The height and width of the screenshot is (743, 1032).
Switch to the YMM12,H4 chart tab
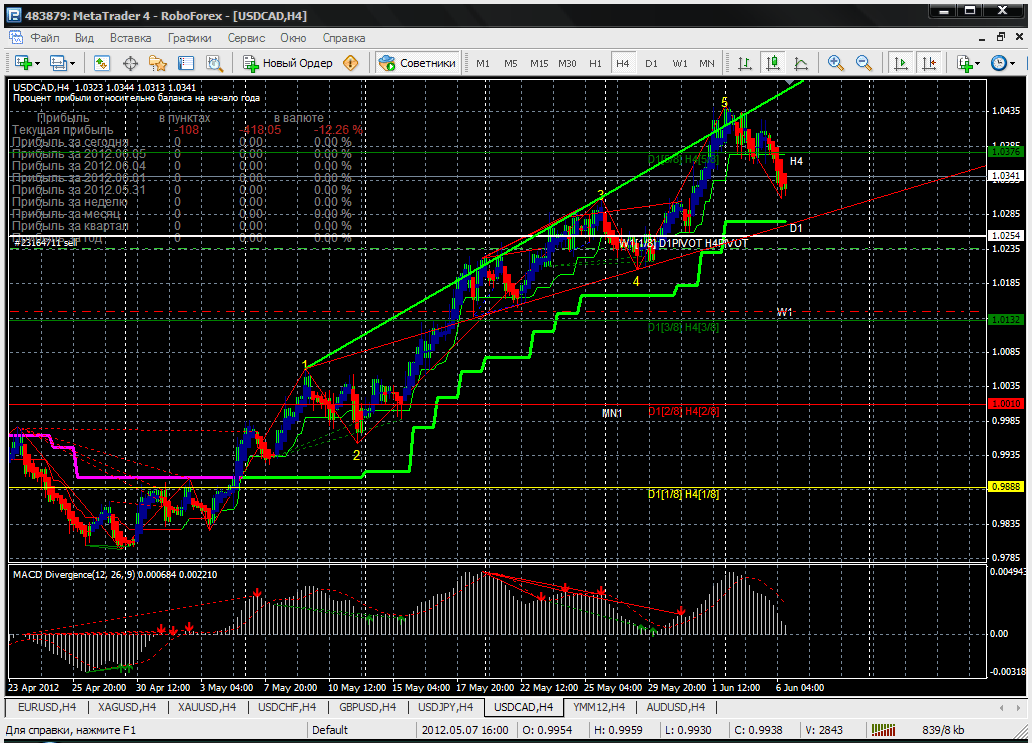[599, 707]
